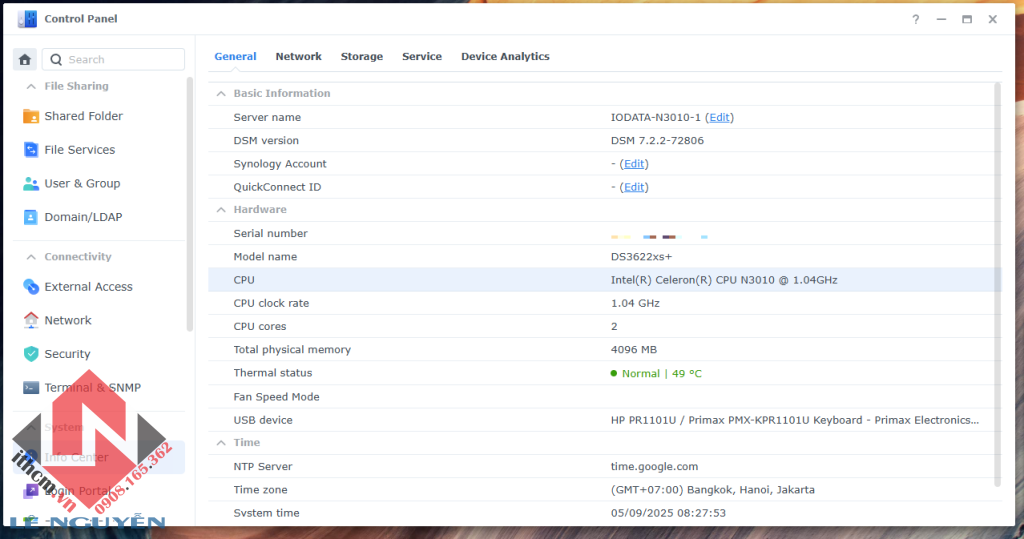Screen dimensions: 1024x539
Task: Maximize the Control Panel window
Action: click(x=967, y=20)
